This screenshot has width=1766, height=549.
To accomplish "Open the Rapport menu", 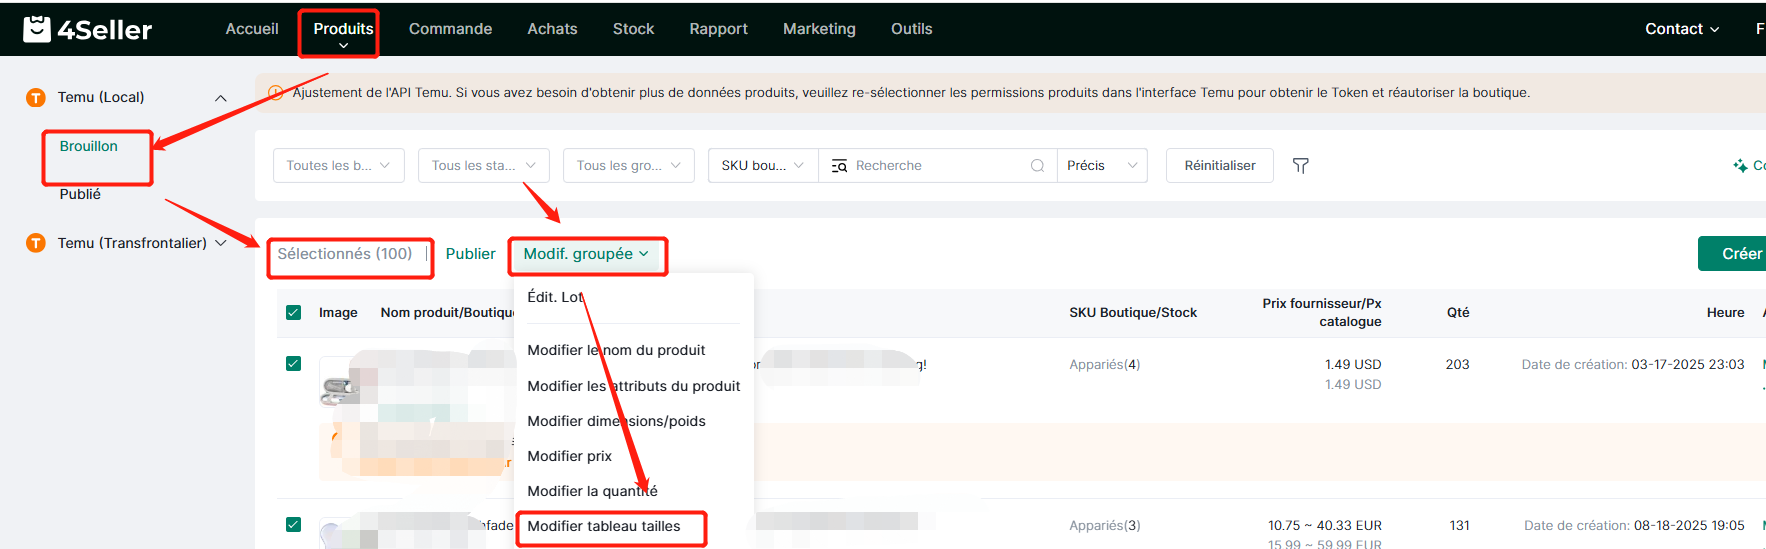I will coord(718,29).
